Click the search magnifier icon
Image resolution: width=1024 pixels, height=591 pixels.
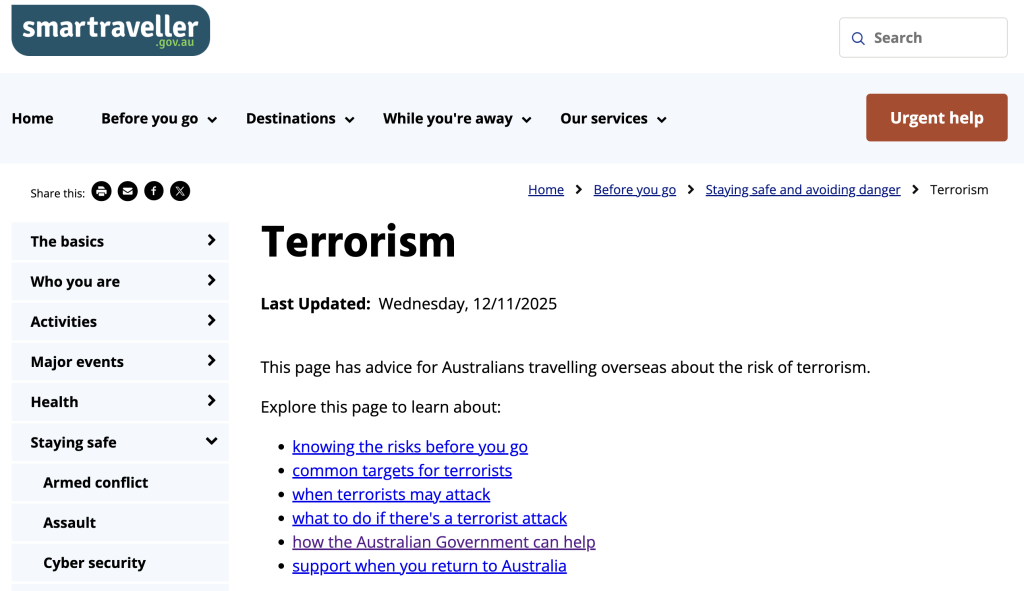pyautogui.click(x=858, y=38)
